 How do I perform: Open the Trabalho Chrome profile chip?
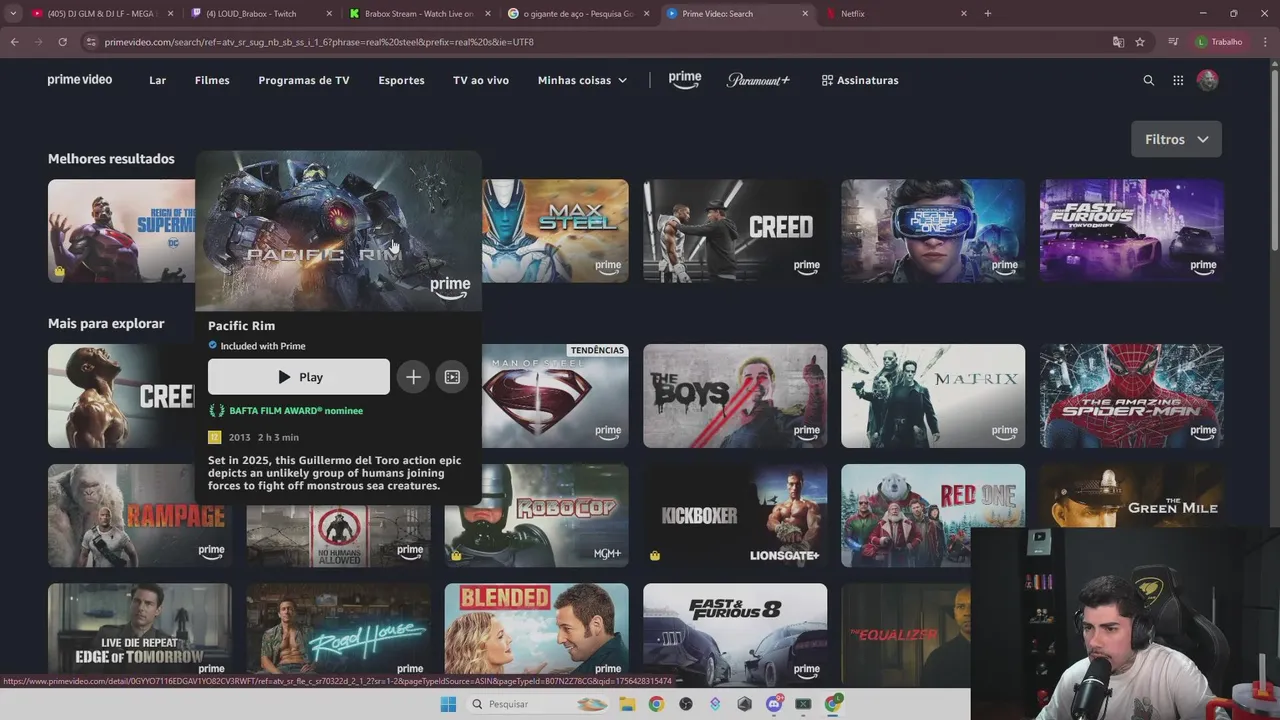1220,42
